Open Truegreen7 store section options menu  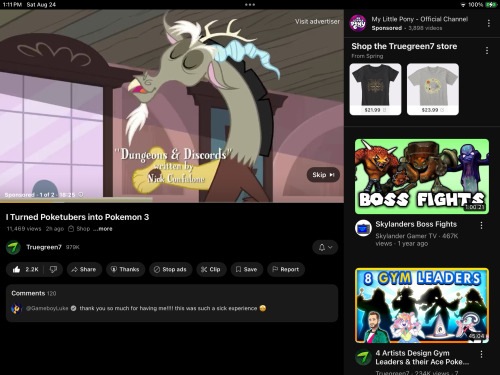point(487,51)
